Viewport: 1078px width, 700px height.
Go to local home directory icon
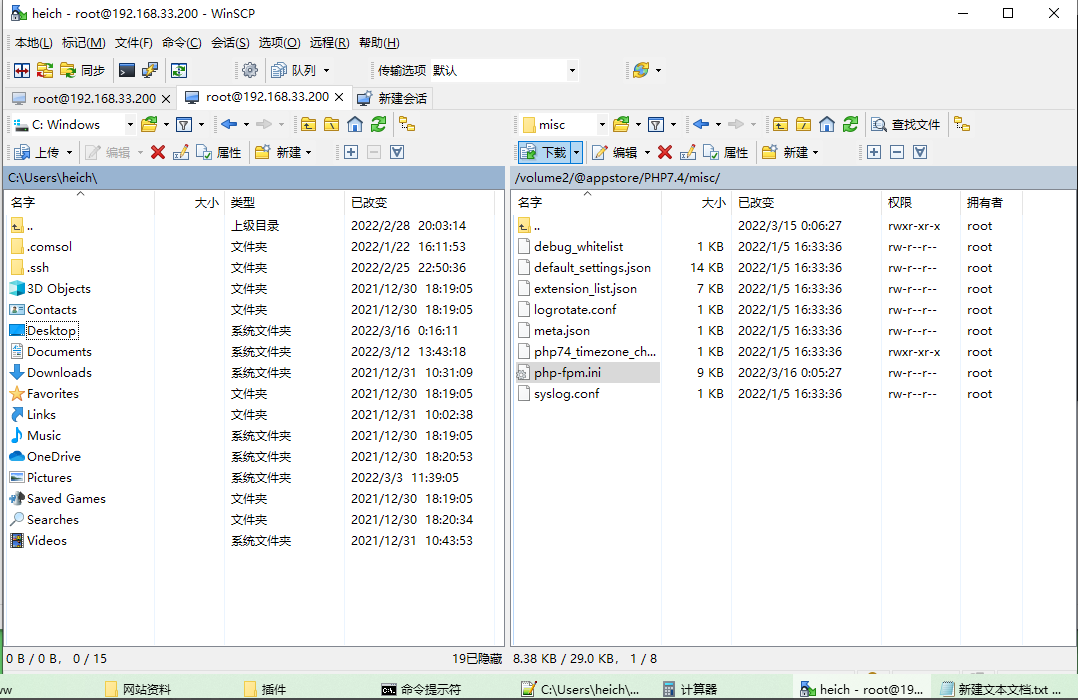point(355,124)
